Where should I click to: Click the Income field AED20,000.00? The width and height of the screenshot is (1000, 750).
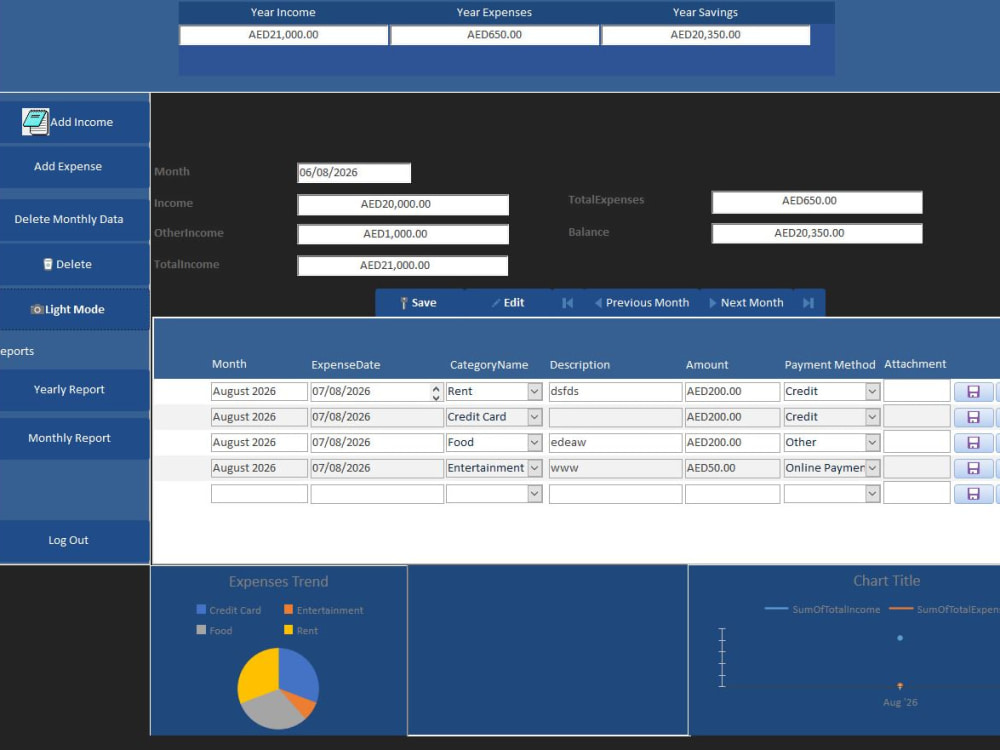tap(403, 204)
